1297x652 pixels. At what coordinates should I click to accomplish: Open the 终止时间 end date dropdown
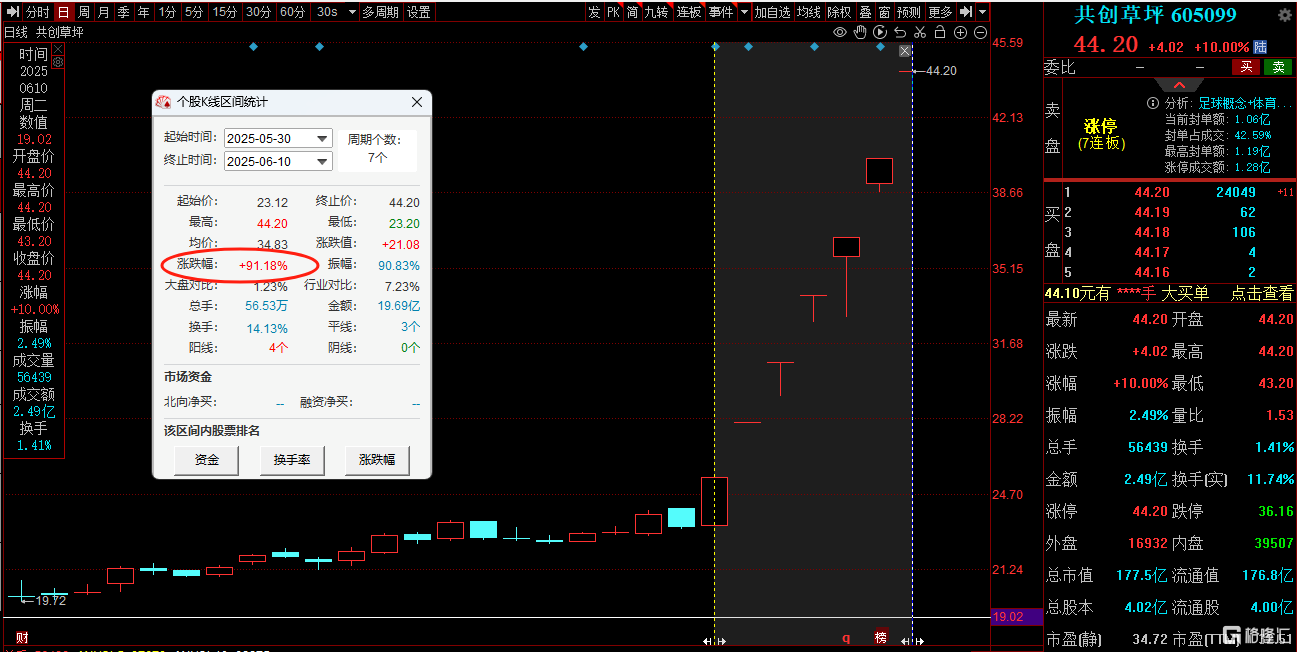(322, 161)
